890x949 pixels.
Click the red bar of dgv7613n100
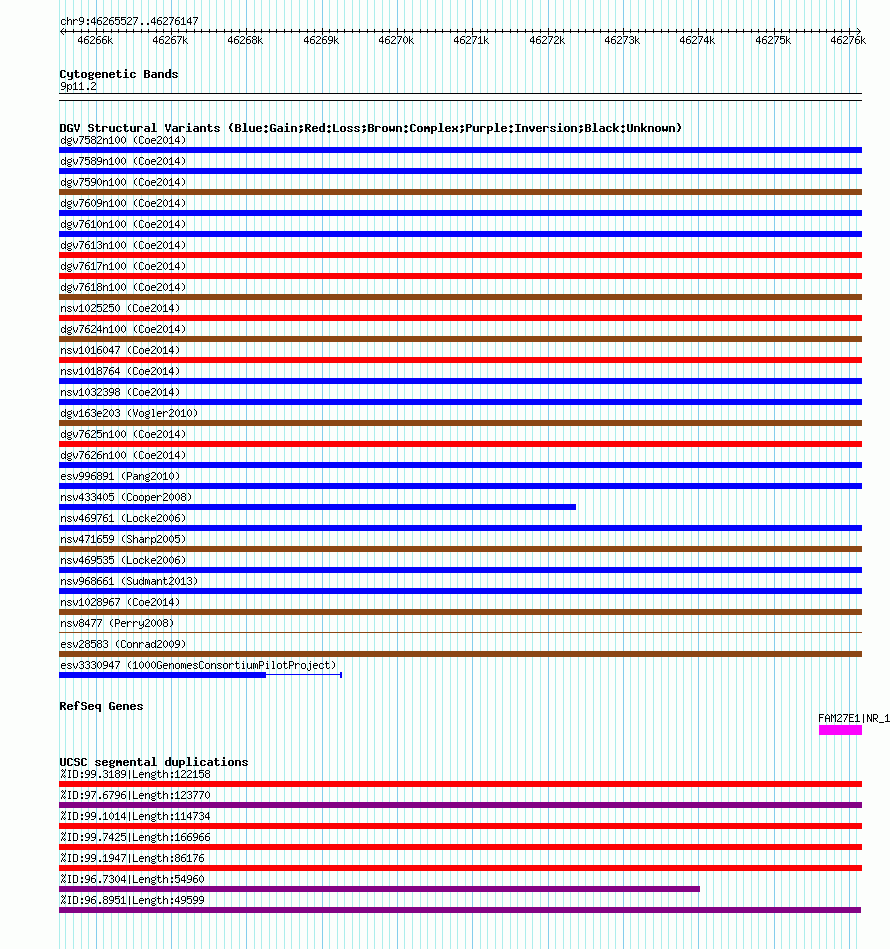[x=460, y=255]
